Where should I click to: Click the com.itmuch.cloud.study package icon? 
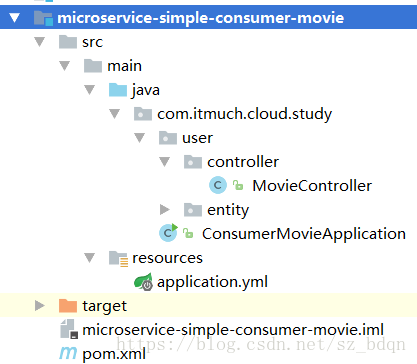click(x=143, y=114)
